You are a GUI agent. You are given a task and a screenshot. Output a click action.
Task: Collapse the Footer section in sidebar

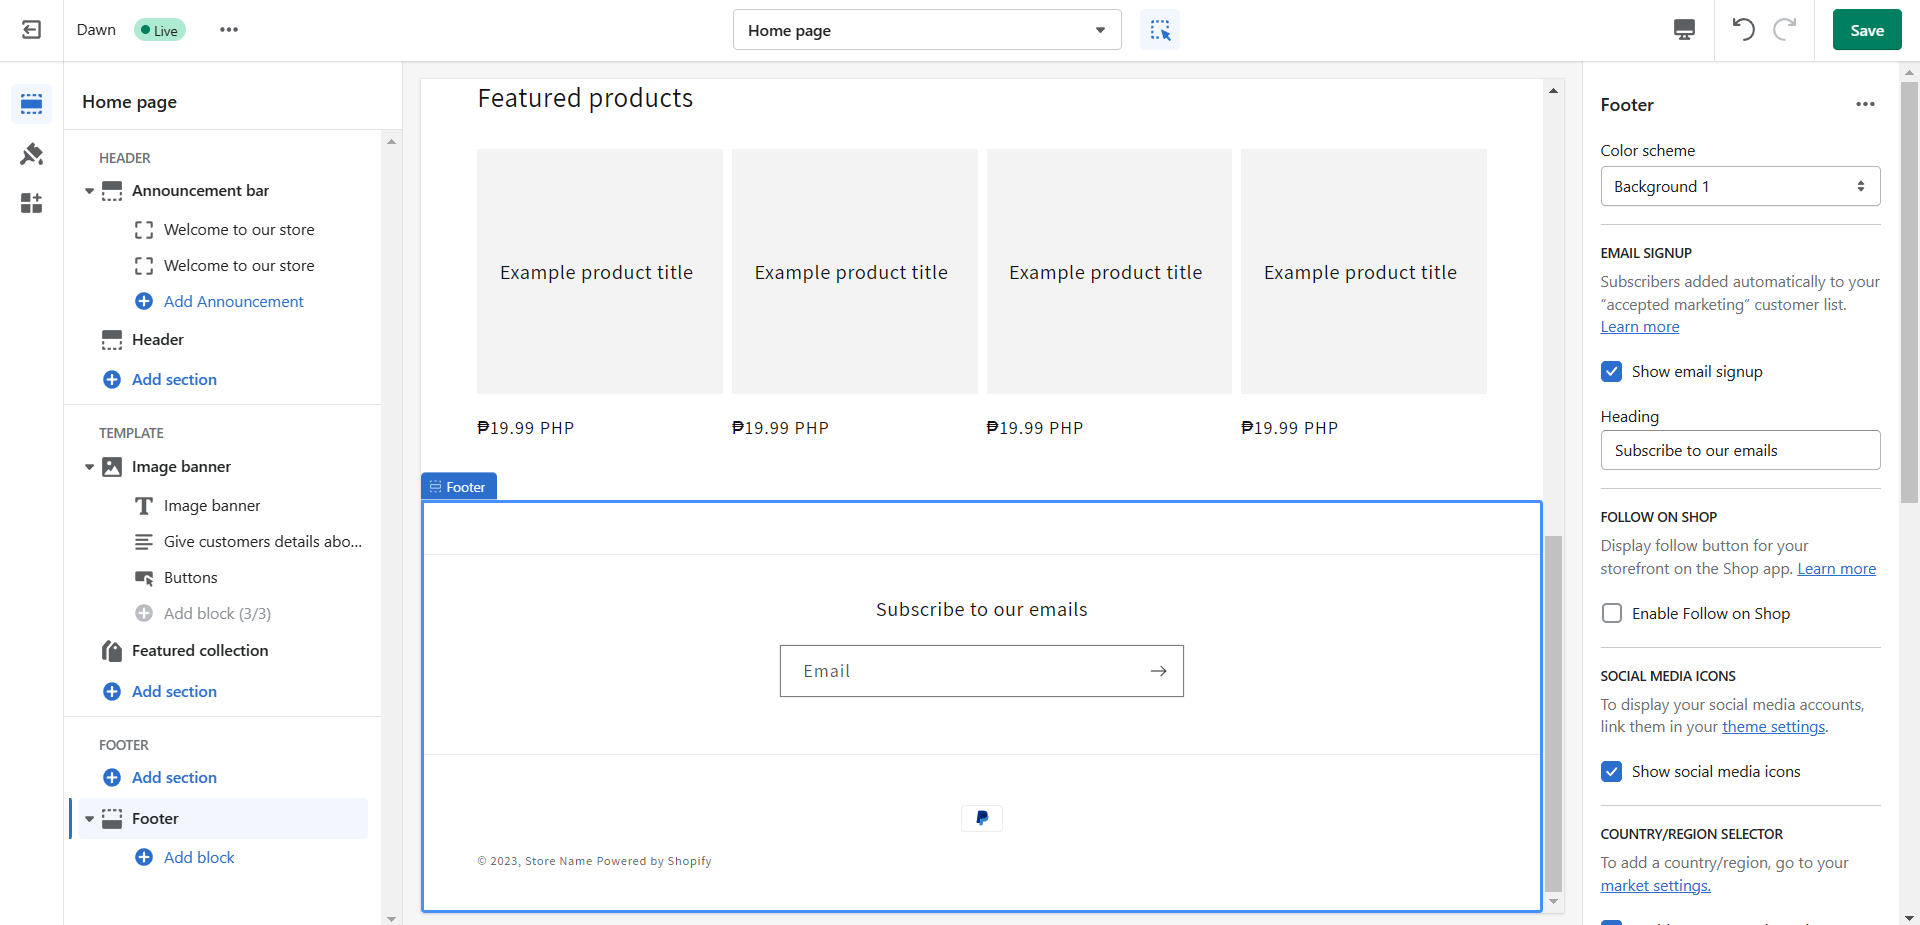pyautogui.click(x=89, y=819)
